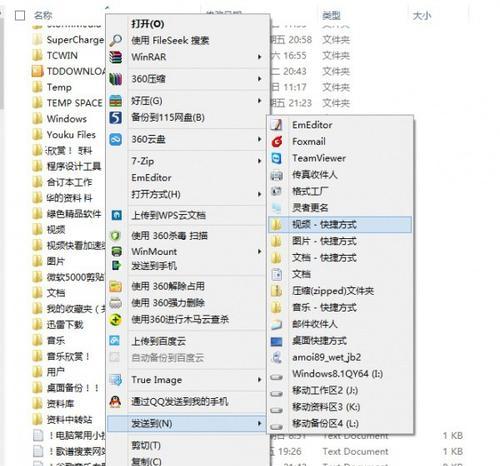This screenshot has width=500, height=466.
Task: Click the FileSeek magnifier icon
Action: coord(116,40)
